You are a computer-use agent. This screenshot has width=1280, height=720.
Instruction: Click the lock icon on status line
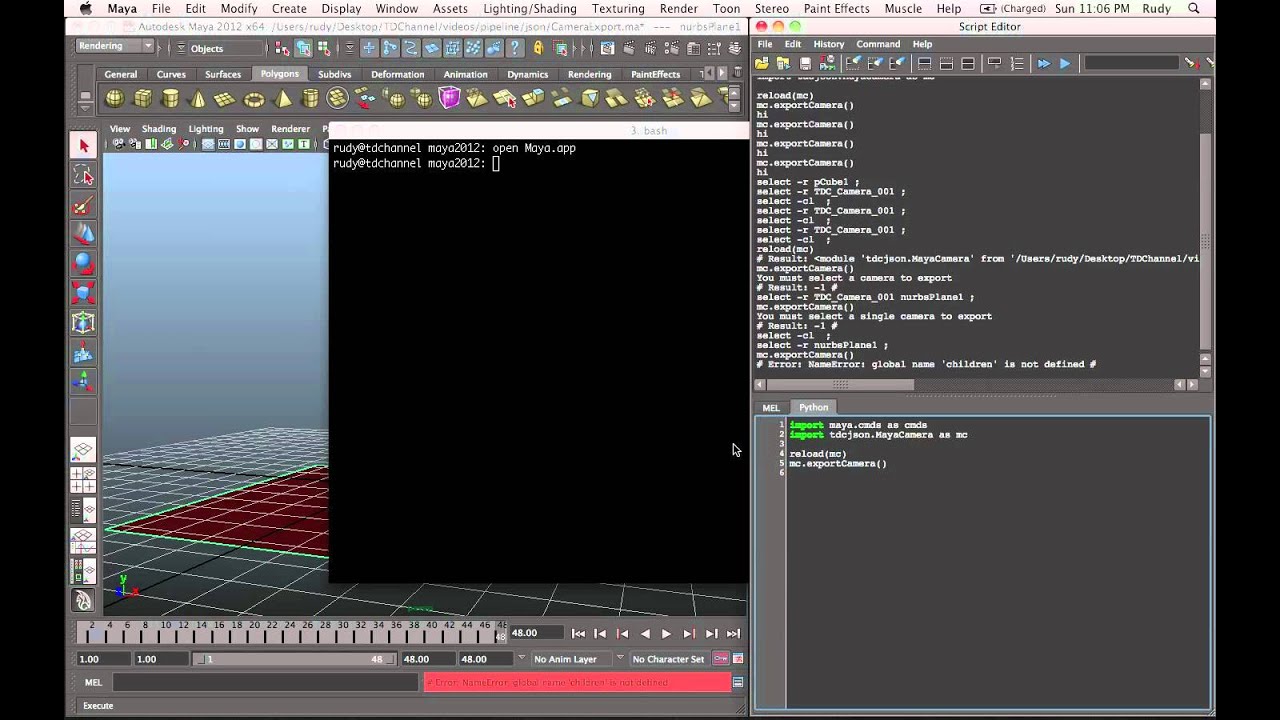tap(539, 48)
